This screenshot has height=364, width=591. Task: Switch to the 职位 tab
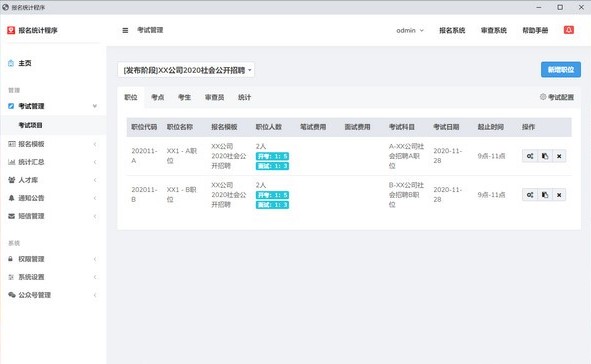click(131, 97)
